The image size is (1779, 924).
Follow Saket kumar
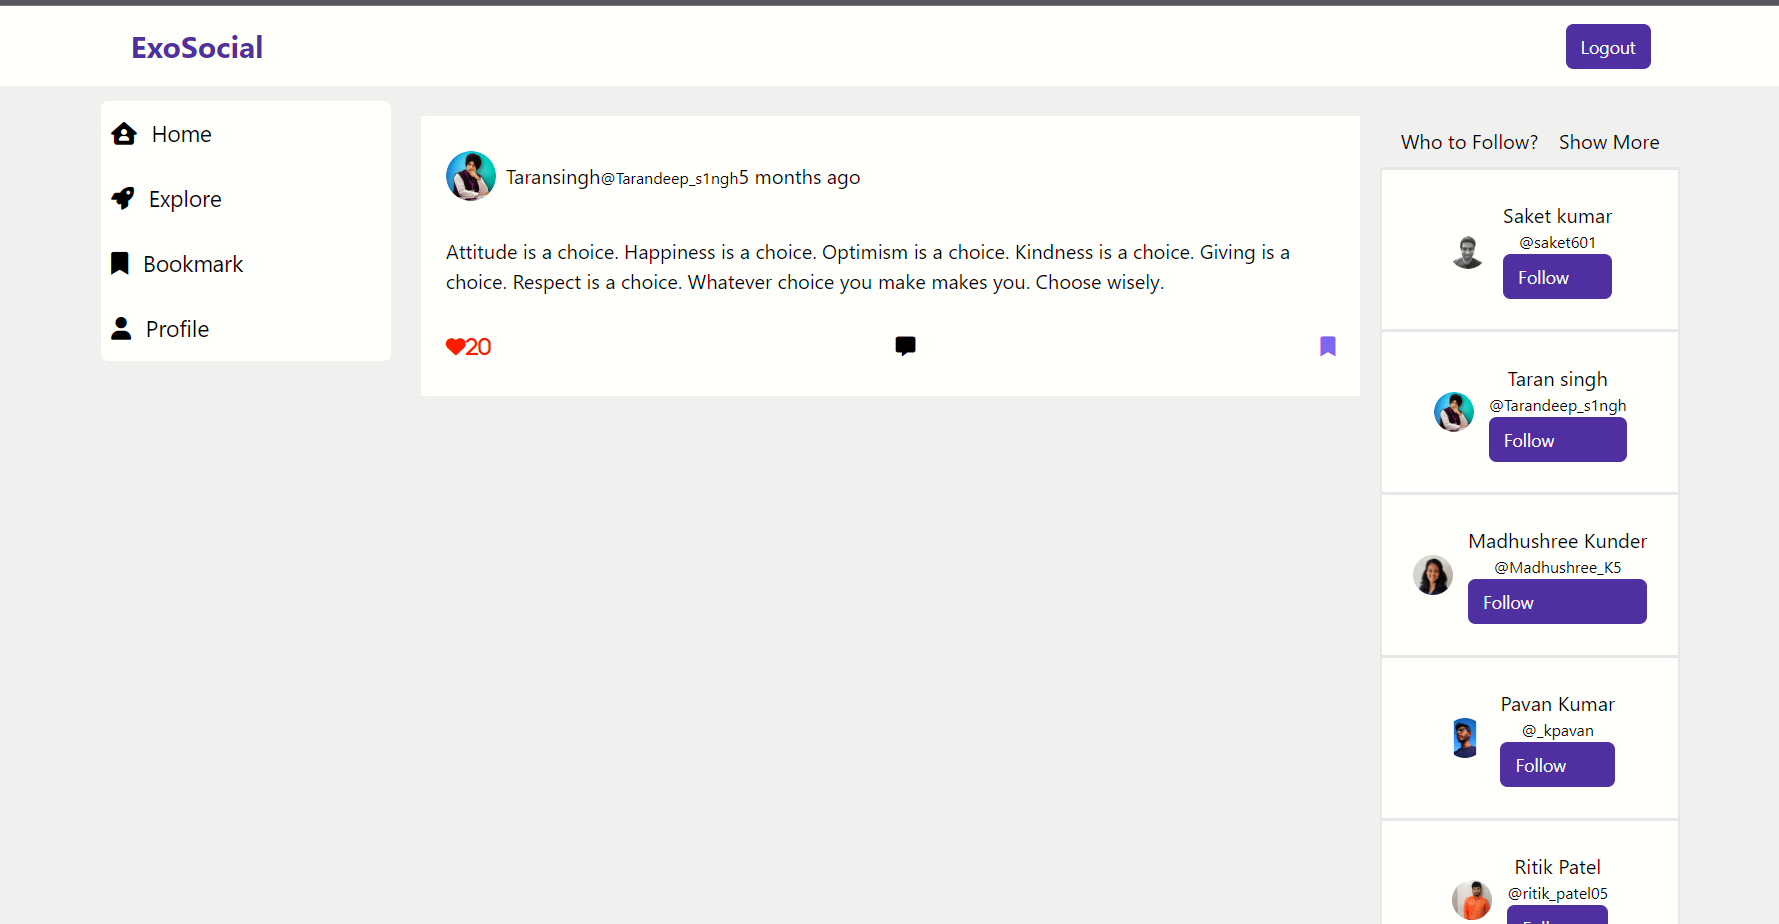(x=1557, y=277)
